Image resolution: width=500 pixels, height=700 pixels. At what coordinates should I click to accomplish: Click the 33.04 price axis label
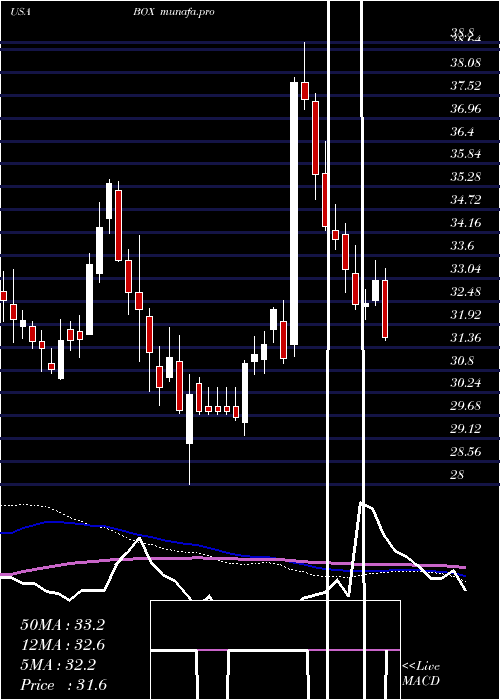(466, 269)
